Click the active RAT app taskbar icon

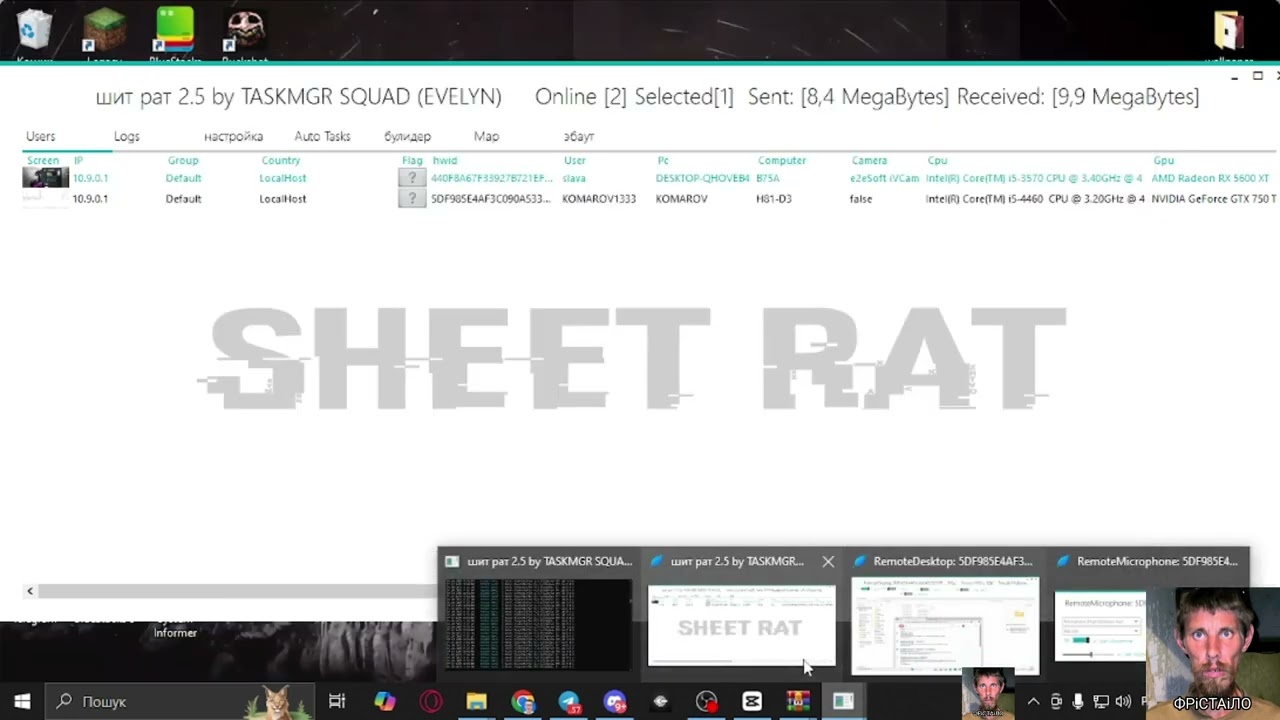pos(843,702)
